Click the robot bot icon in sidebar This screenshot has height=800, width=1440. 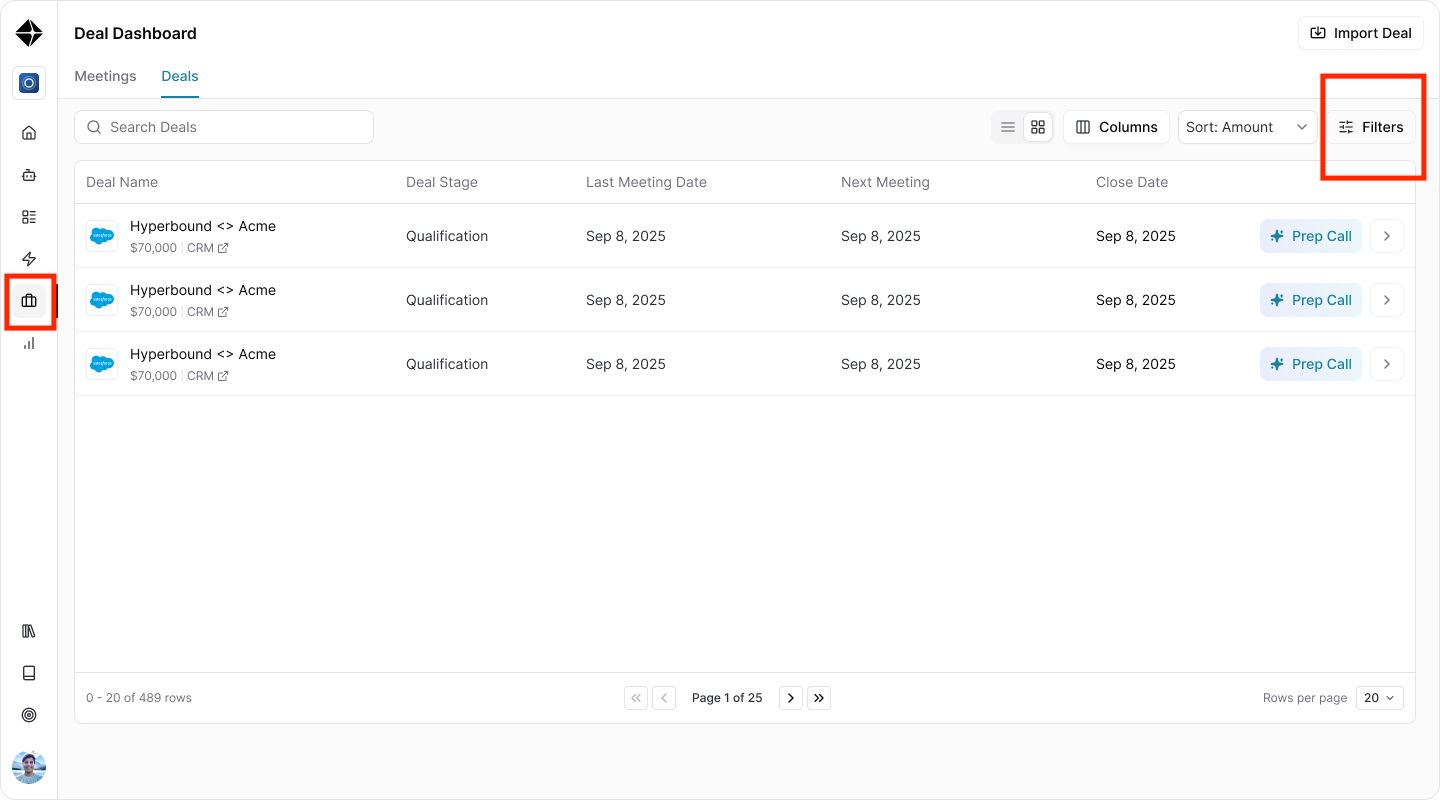[29, 175]
